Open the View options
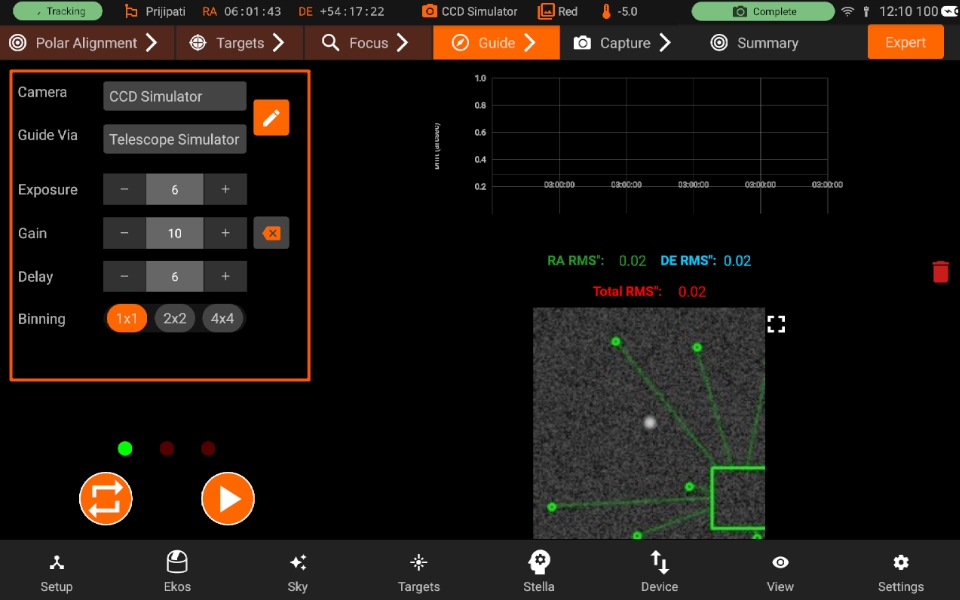960x600 pixels. tap(780, 572)
